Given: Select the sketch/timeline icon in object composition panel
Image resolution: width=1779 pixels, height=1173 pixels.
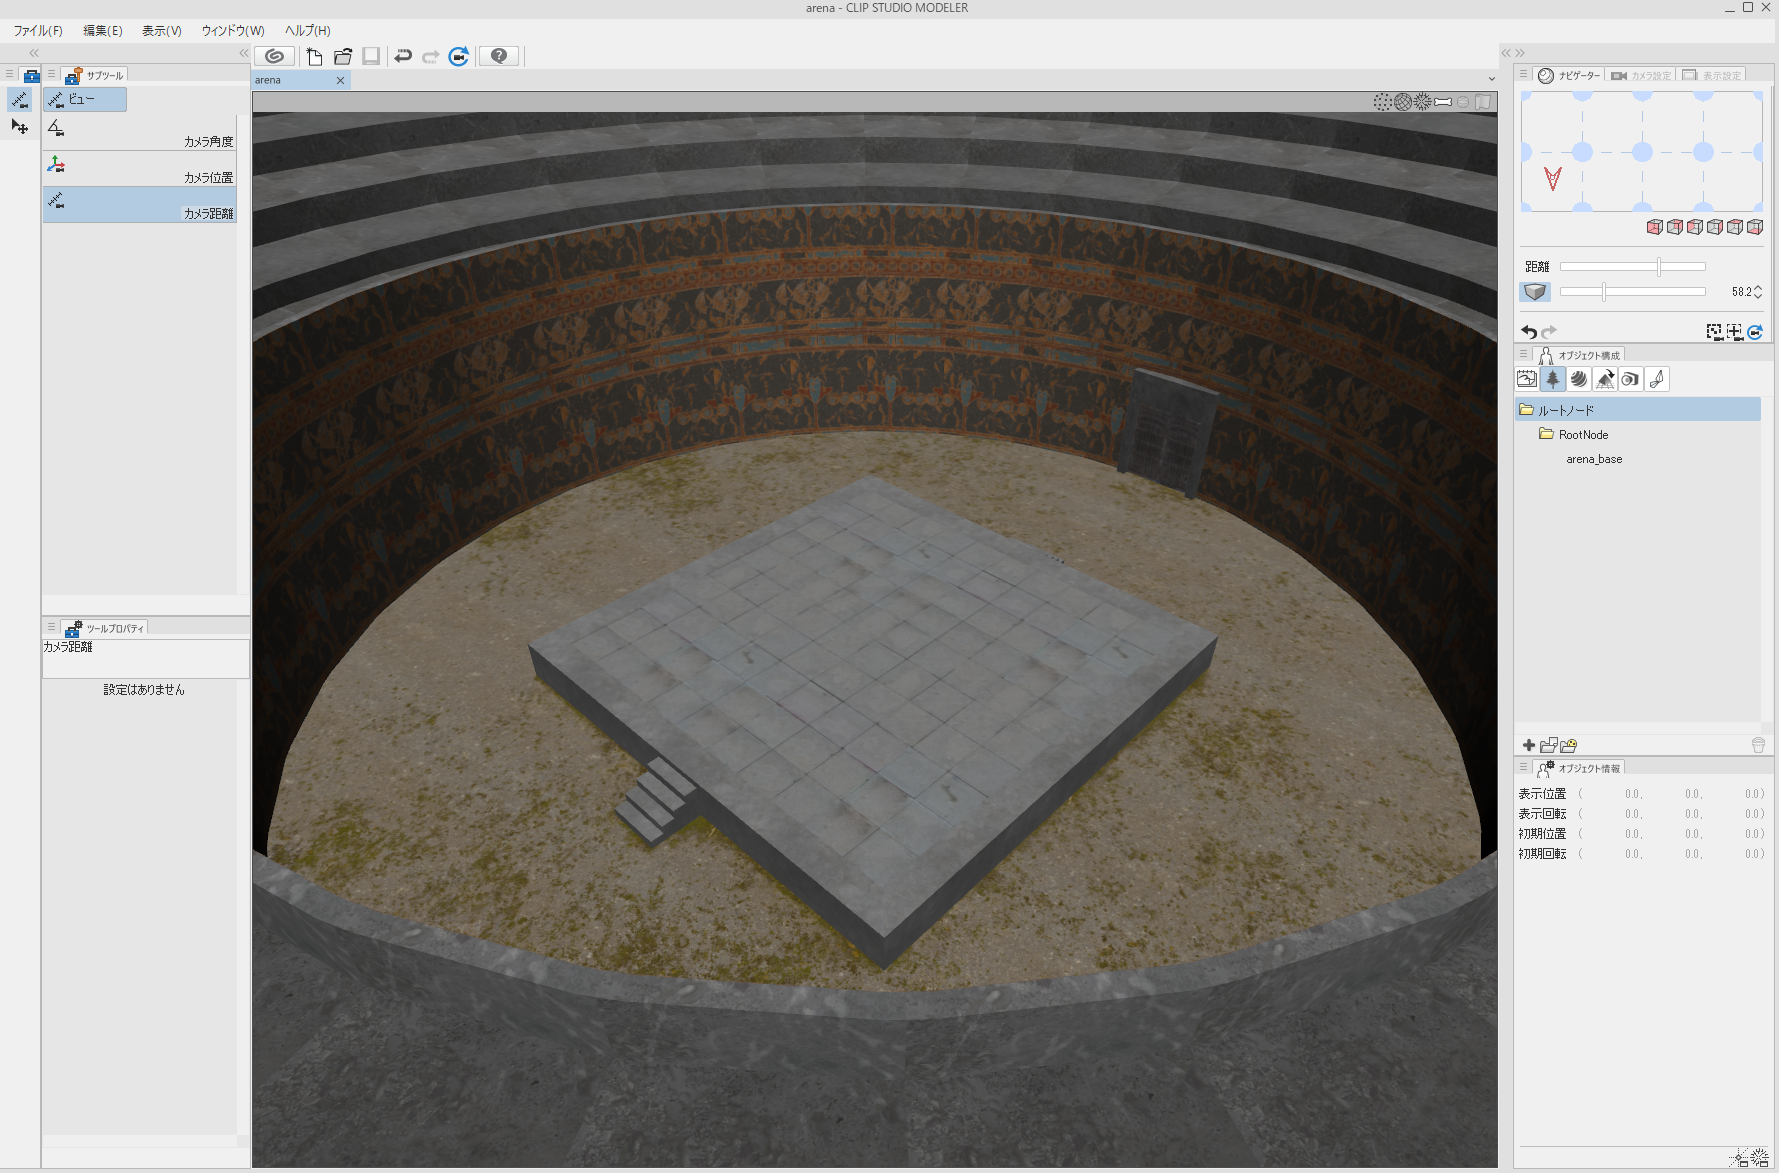Looking at the screenshot, I should pos(1527,379).
